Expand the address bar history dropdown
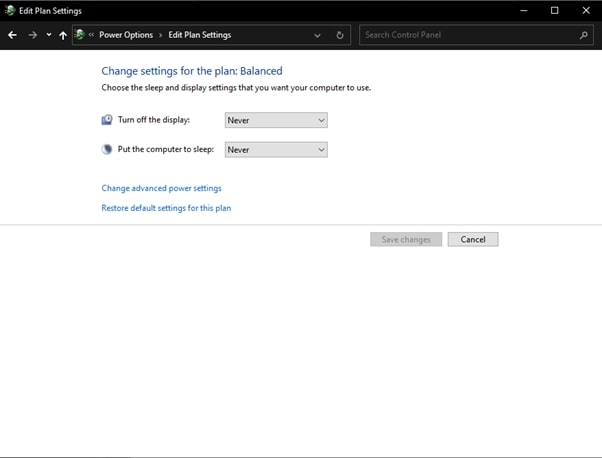 (317, 35)
